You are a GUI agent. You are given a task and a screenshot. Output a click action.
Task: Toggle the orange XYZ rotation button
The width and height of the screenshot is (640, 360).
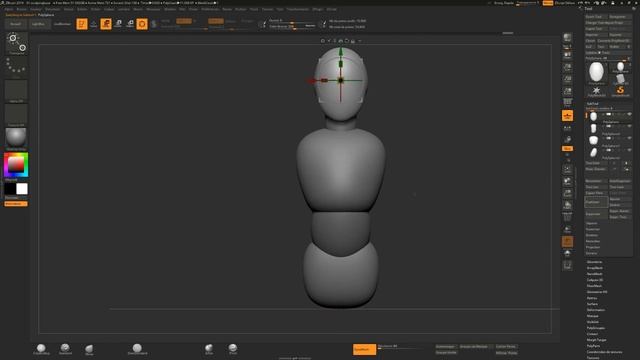(567, 149)
